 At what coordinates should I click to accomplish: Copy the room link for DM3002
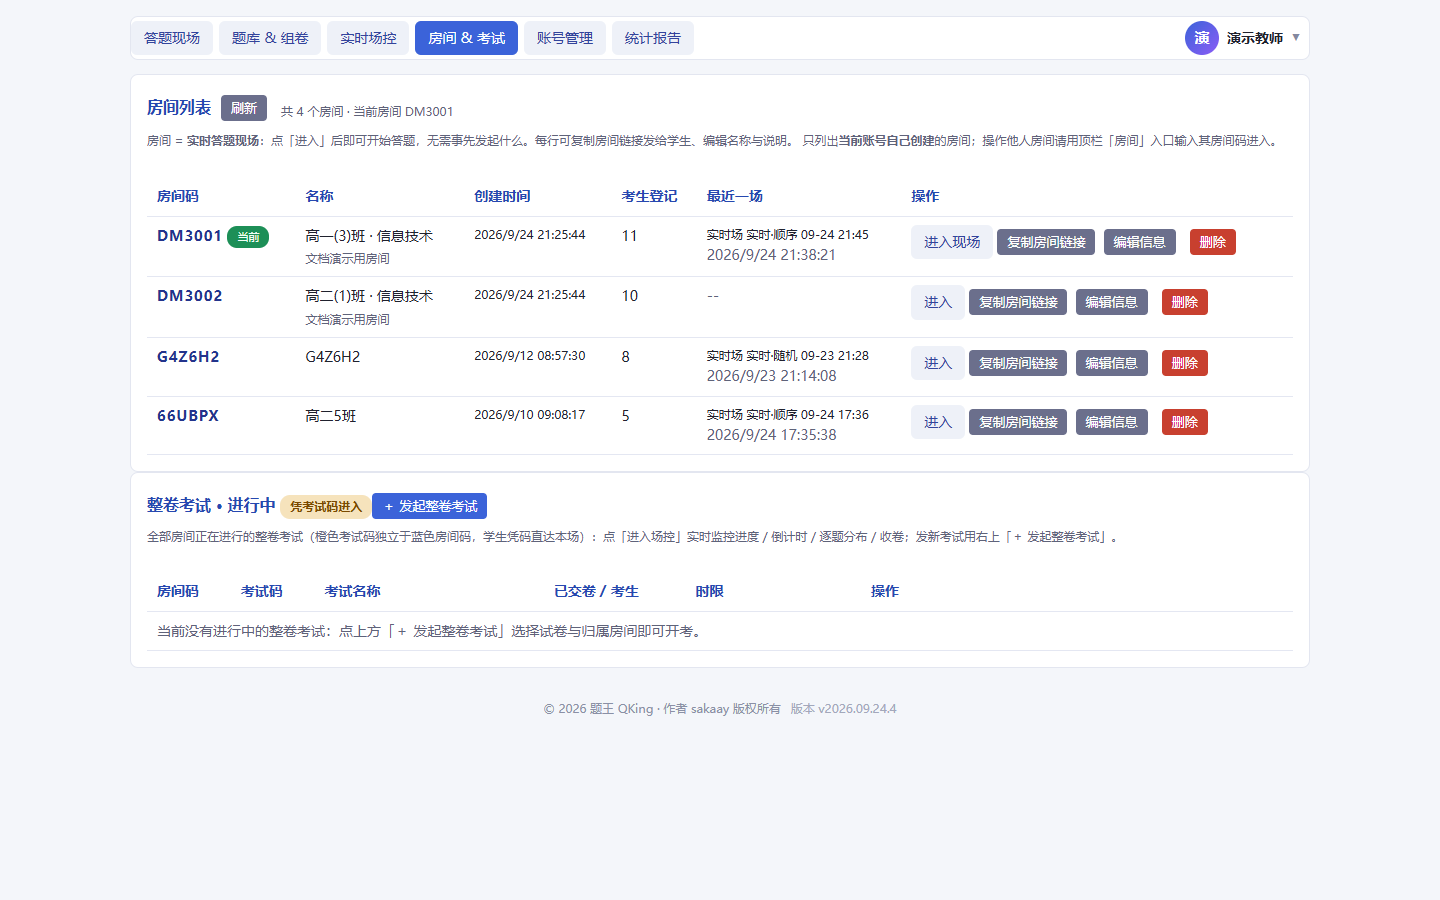click(x=1018, y=302)
